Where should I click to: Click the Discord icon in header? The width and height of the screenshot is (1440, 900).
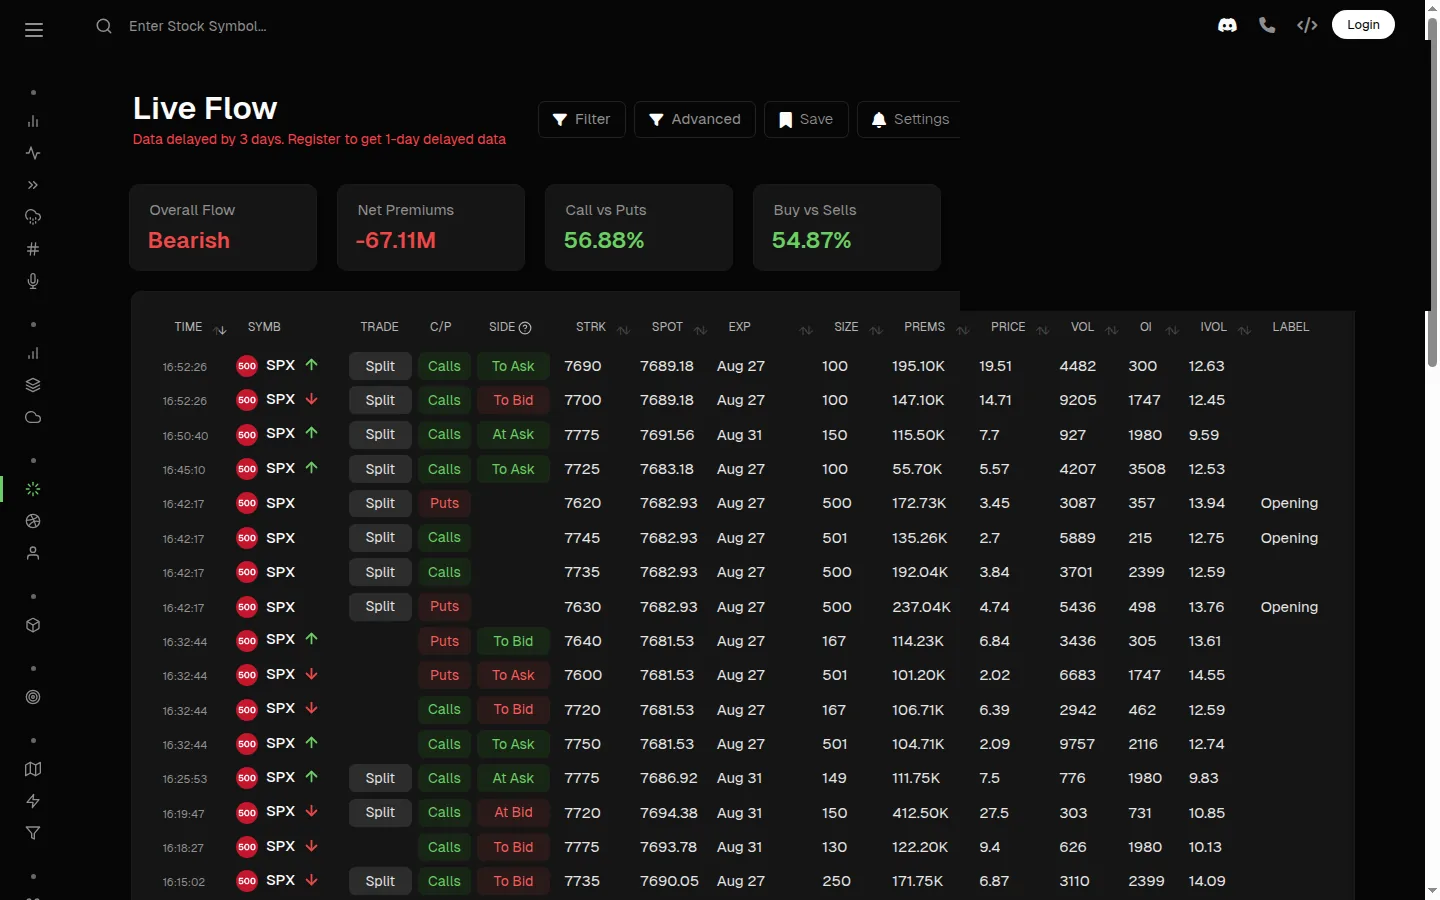pyautogui.click(x=1227, y=26)
